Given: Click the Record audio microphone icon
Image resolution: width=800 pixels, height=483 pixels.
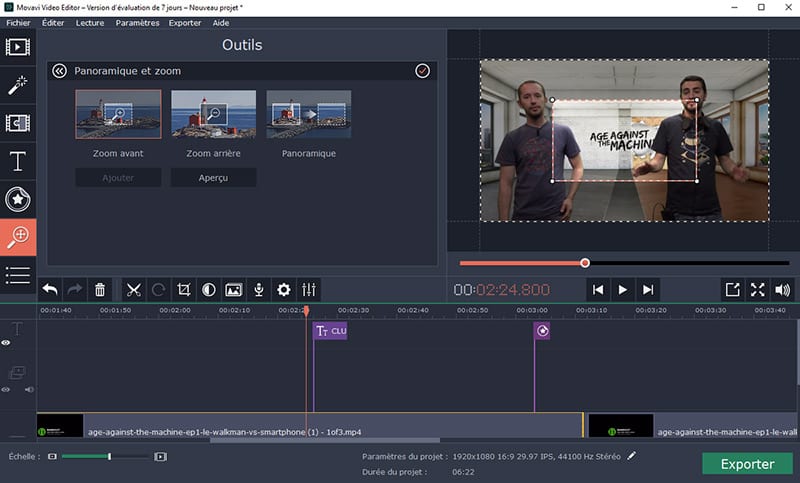Looking at the screenshot, I should pyautogui.click(x=259, y=290).
